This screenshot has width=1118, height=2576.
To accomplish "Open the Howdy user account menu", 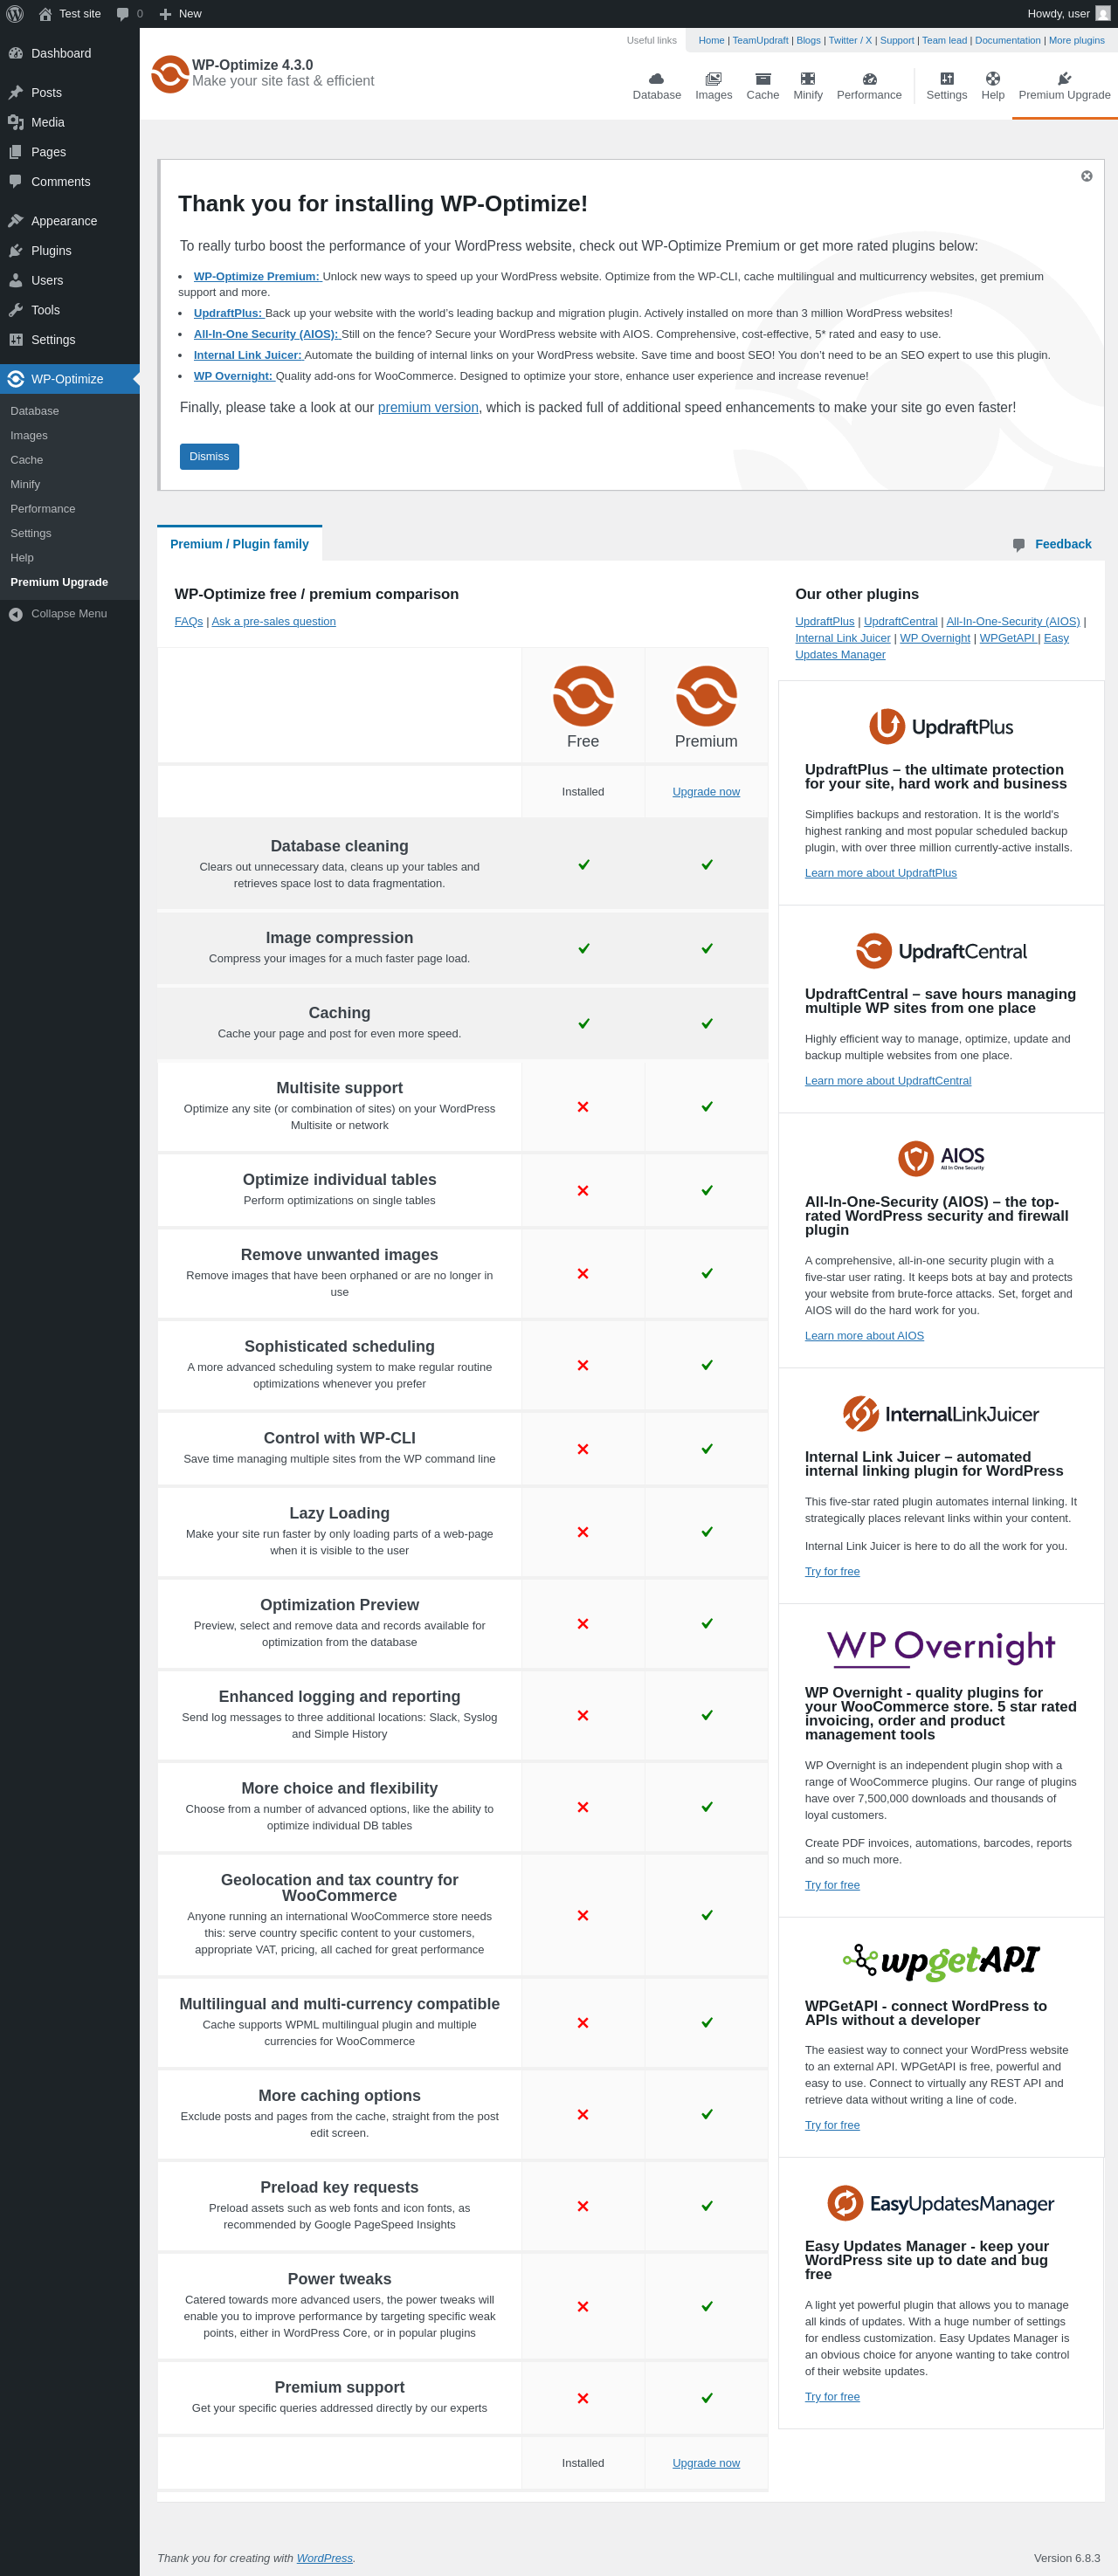I will [1066, 14].
